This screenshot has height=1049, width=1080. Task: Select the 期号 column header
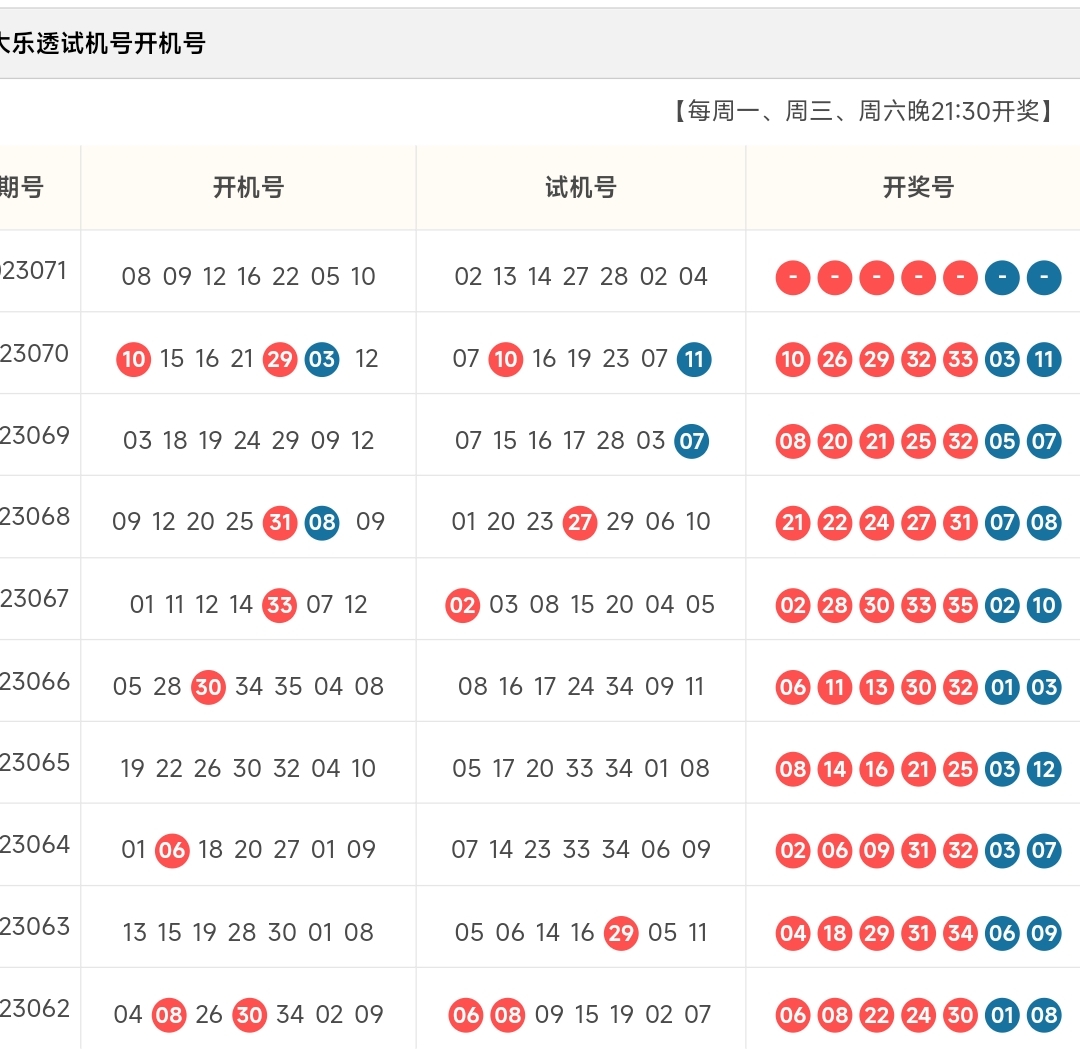tap(22, 187)
